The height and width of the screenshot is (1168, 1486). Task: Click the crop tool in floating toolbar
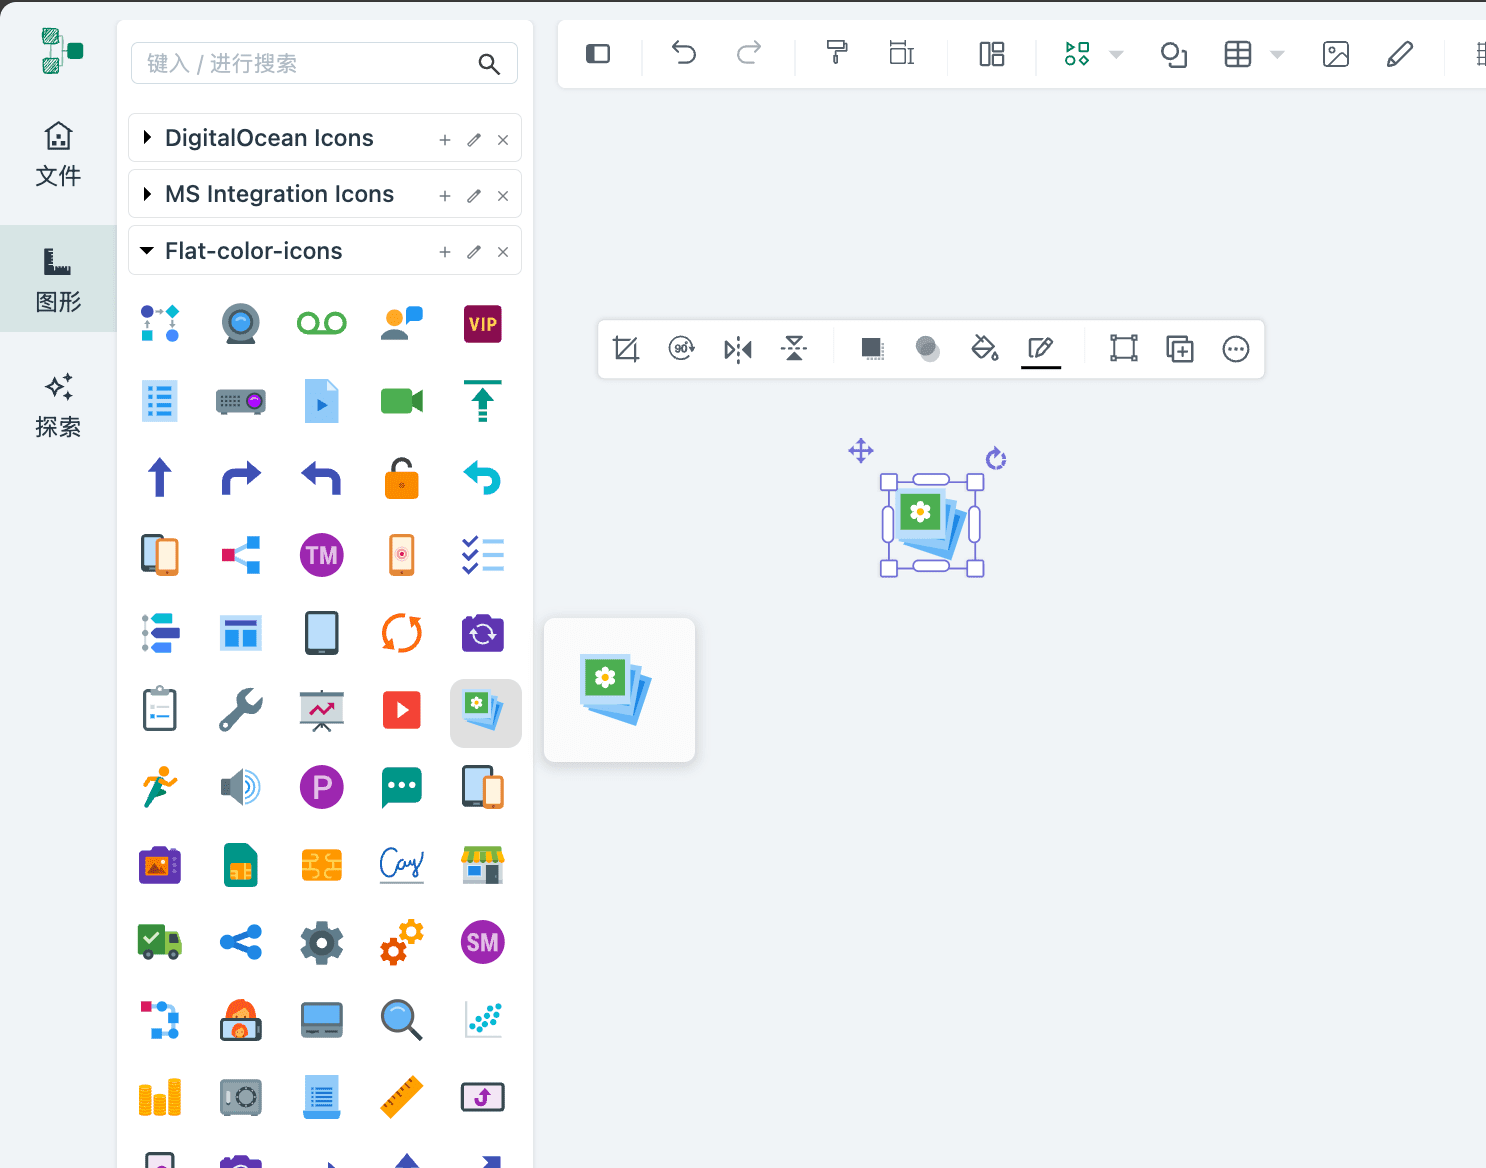pyautogui.click(x=626, y=349)
